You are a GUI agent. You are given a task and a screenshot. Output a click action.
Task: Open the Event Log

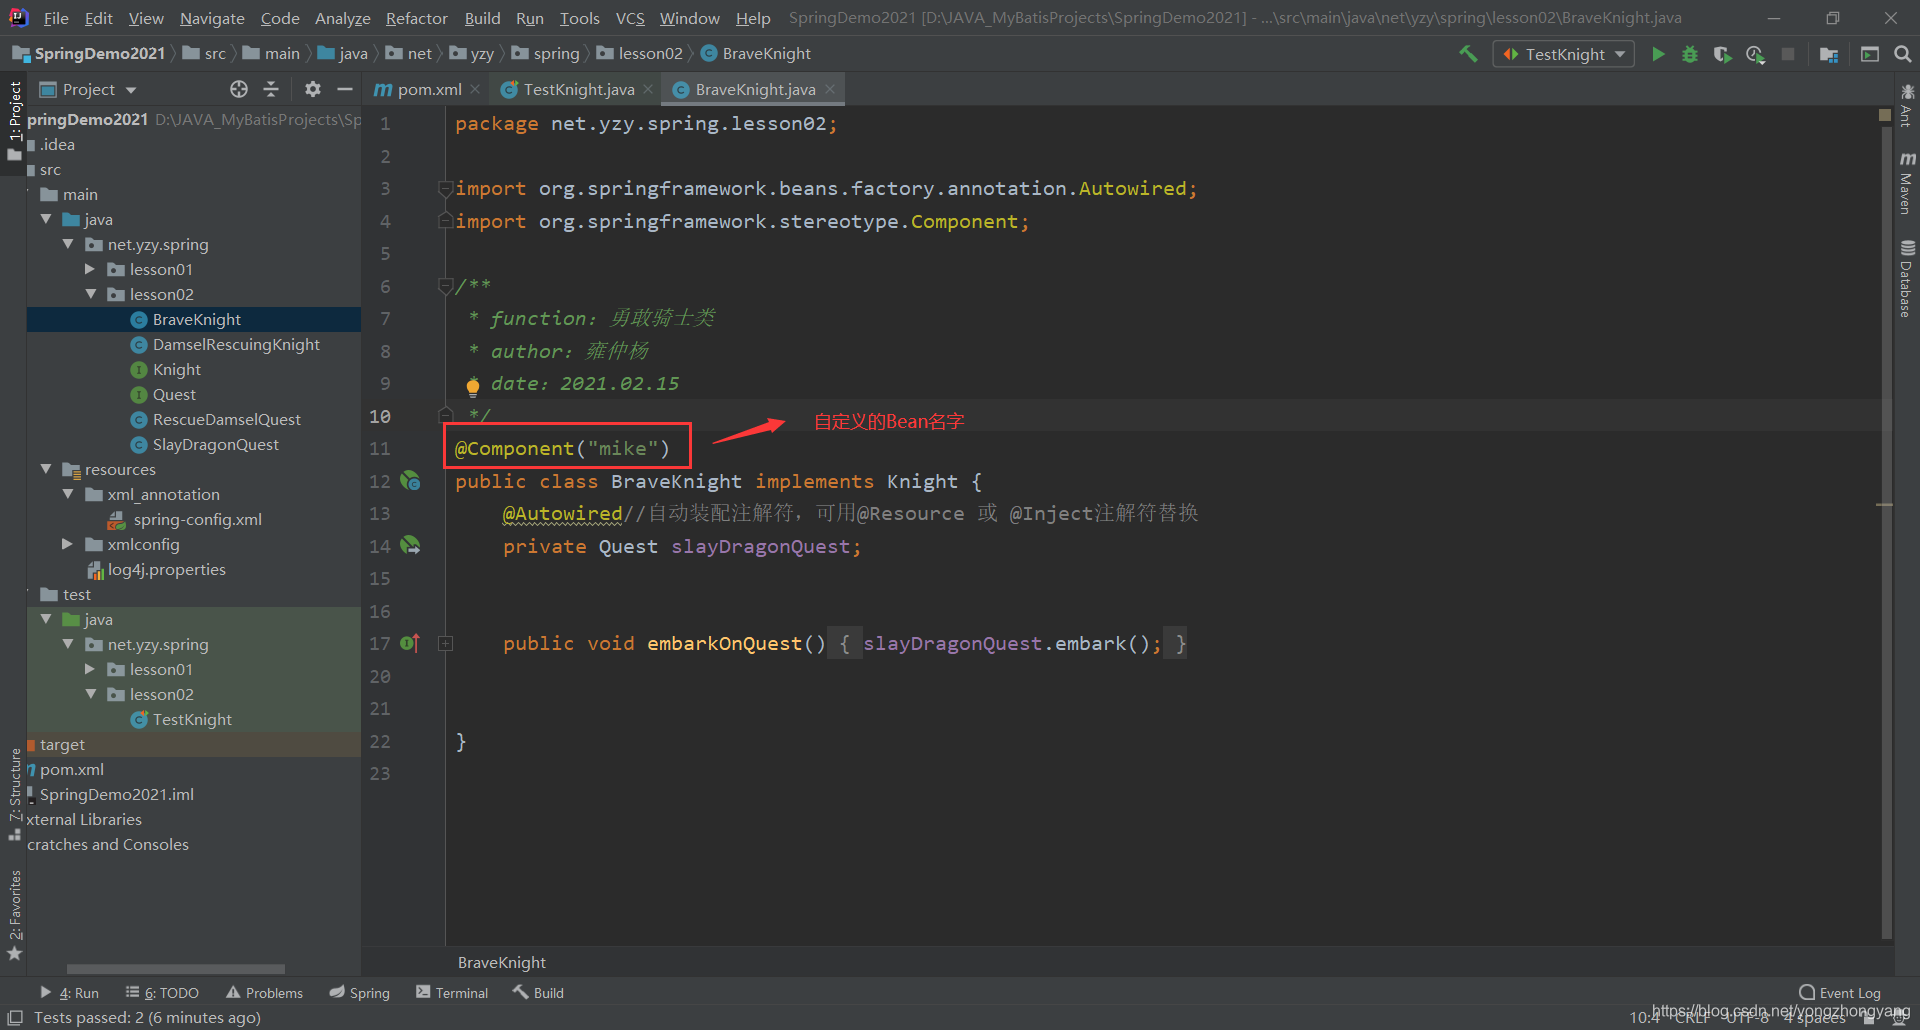[1840, 993]
